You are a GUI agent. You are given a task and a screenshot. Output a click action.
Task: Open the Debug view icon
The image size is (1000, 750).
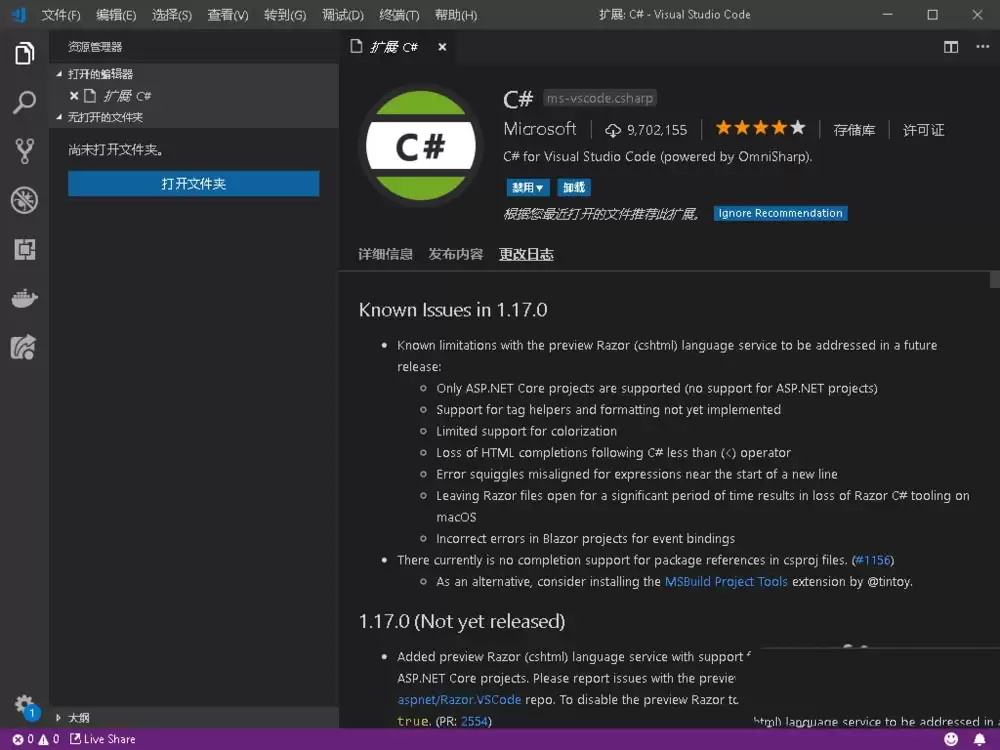[24, 200]
